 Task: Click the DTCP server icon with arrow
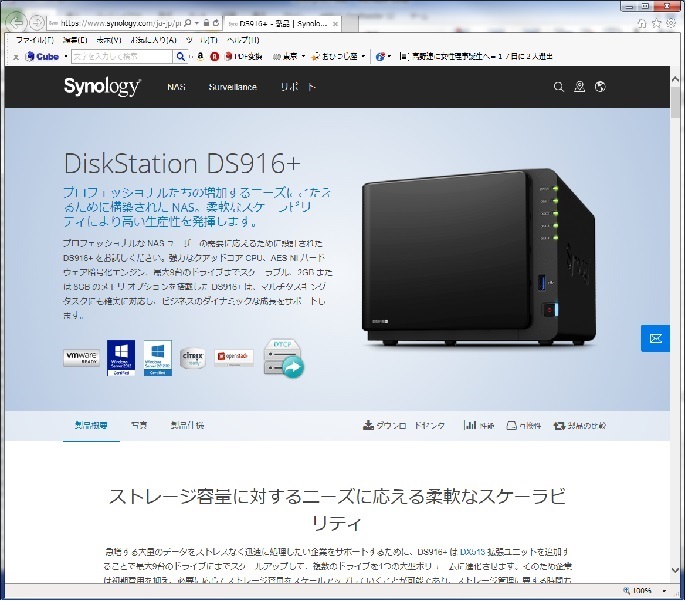(284, 358)
